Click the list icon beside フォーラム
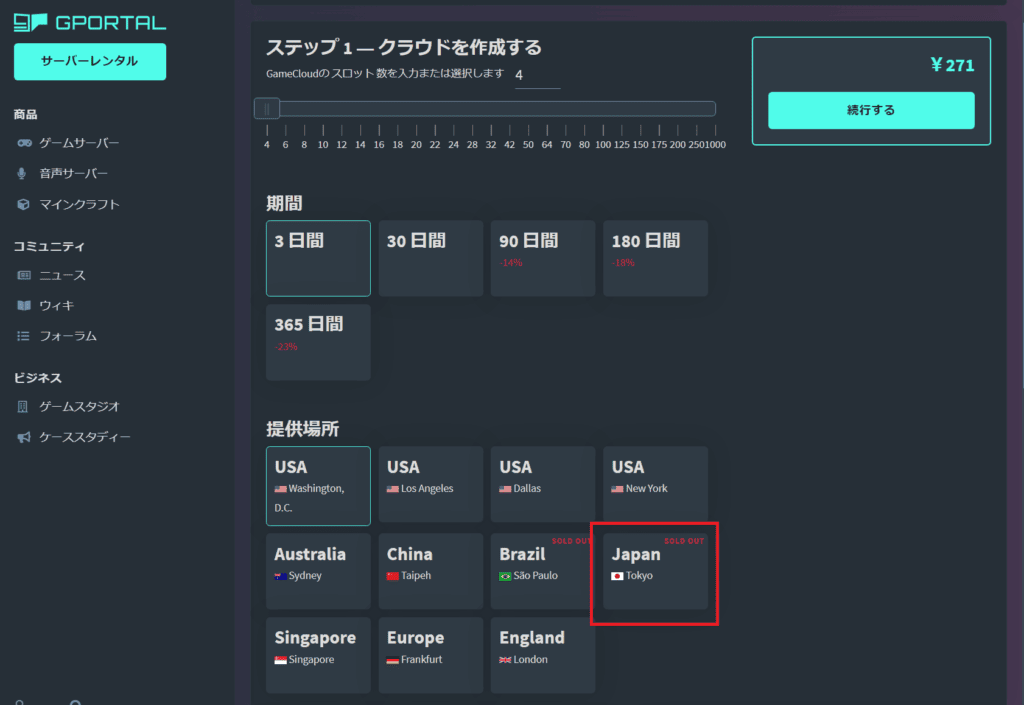 tap(24, 336)
